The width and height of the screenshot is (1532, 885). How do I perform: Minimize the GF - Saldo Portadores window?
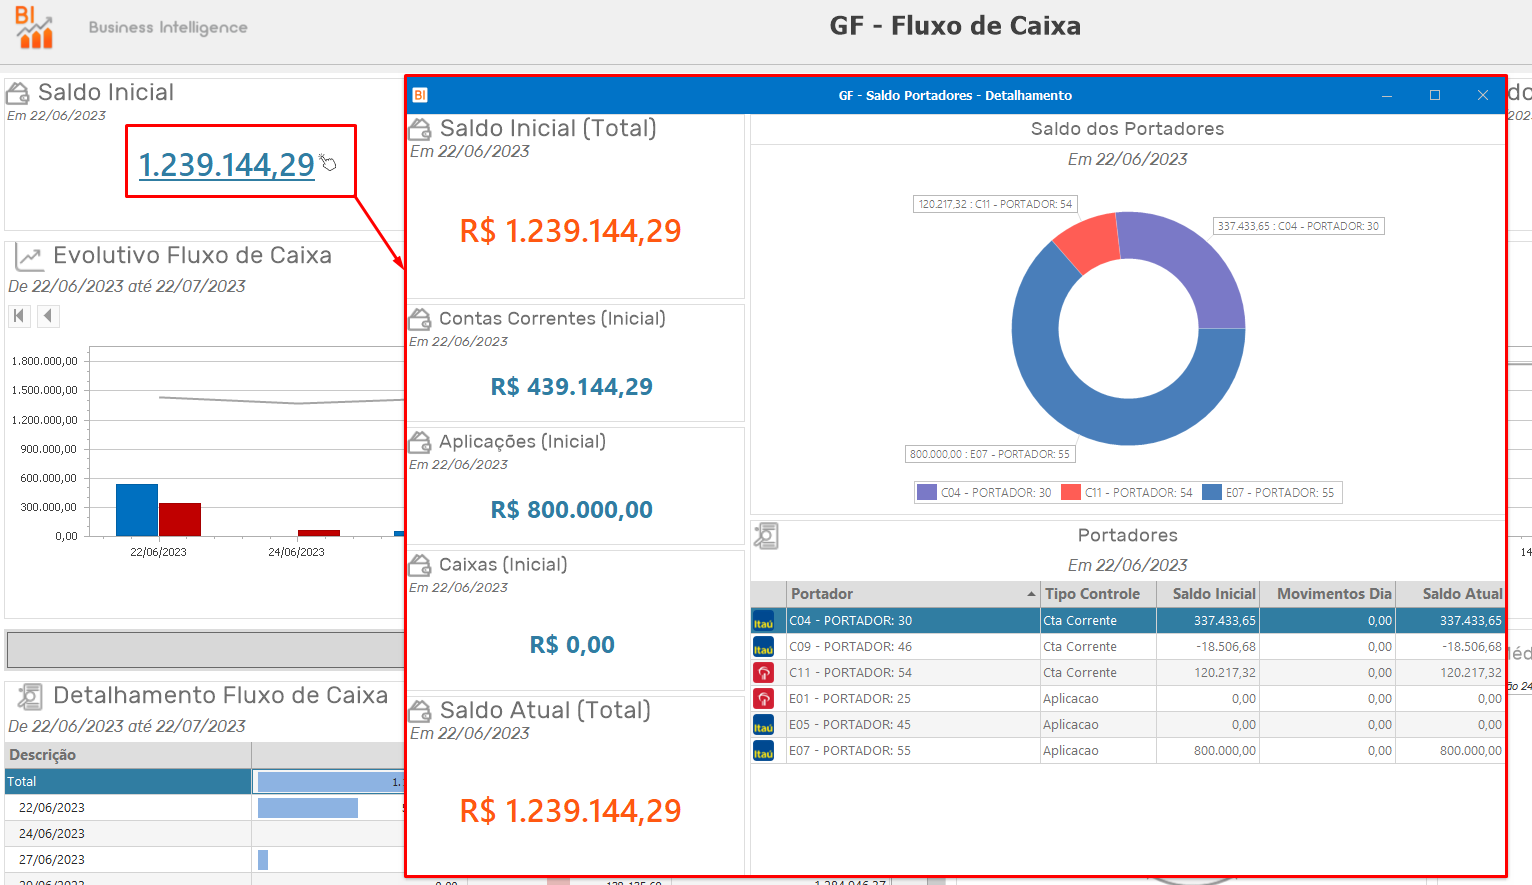coord(1387,95)
